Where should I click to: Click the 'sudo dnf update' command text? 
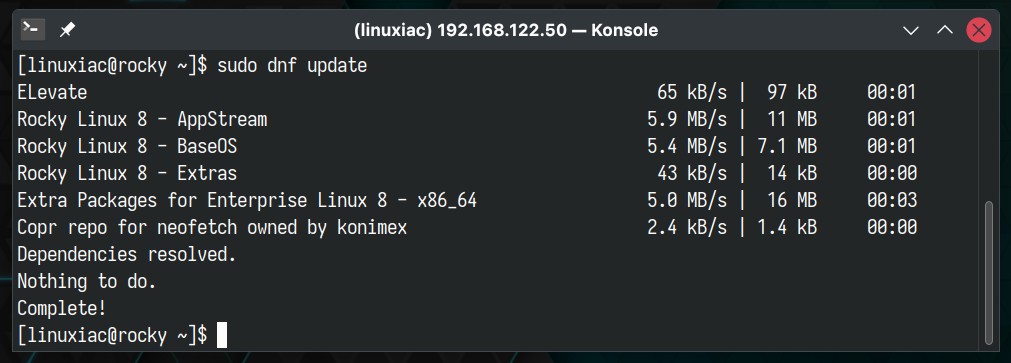click(292, 65)
